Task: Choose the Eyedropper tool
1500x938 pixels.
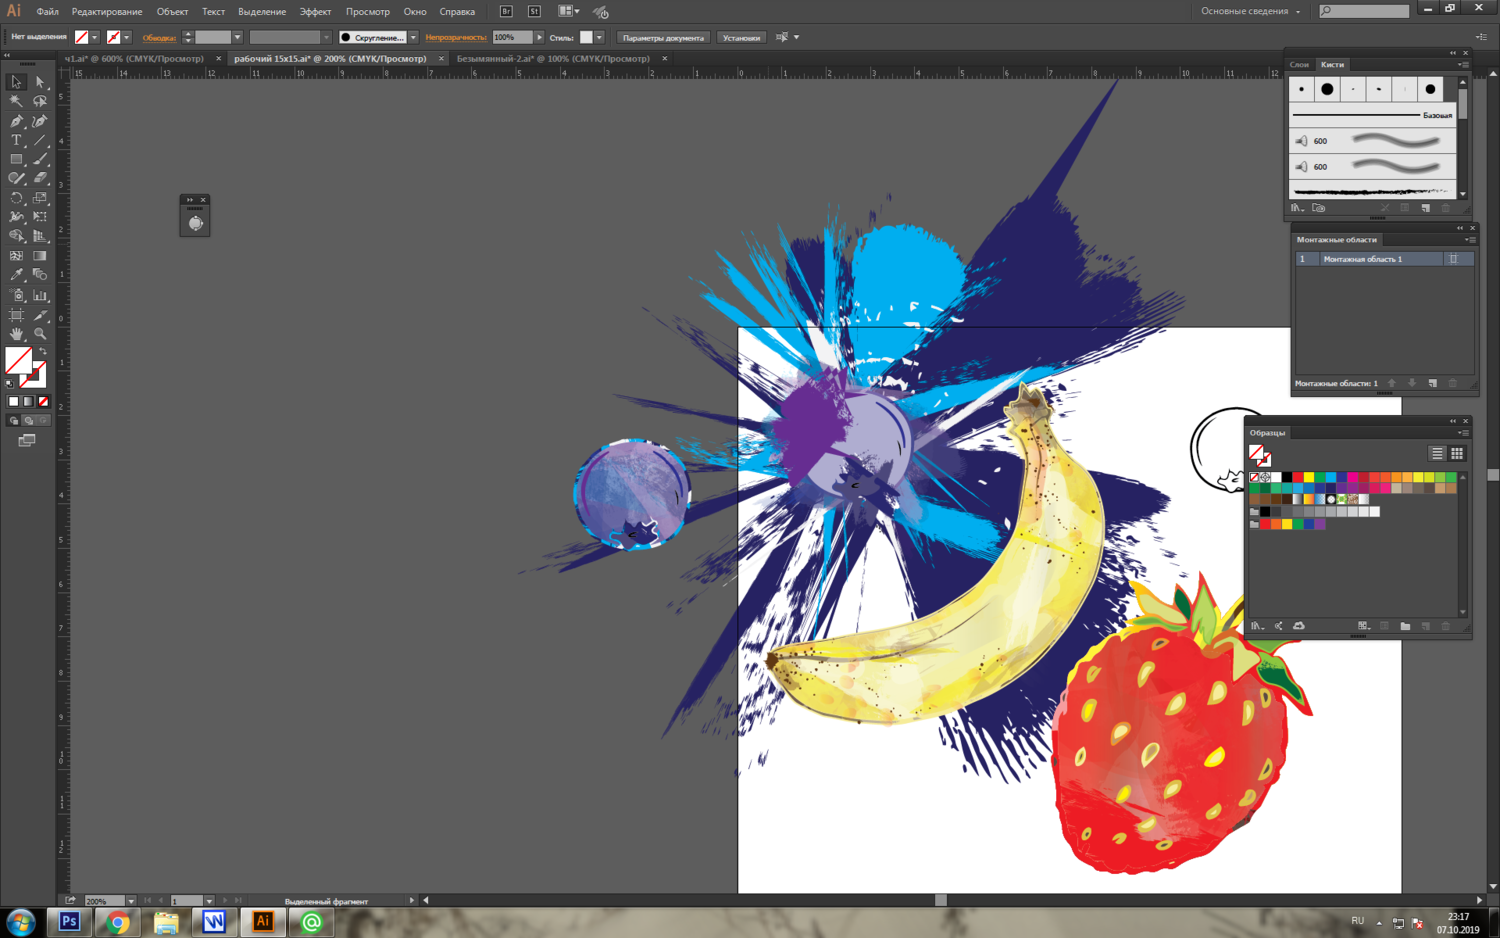Action: [x=16, y=275]
